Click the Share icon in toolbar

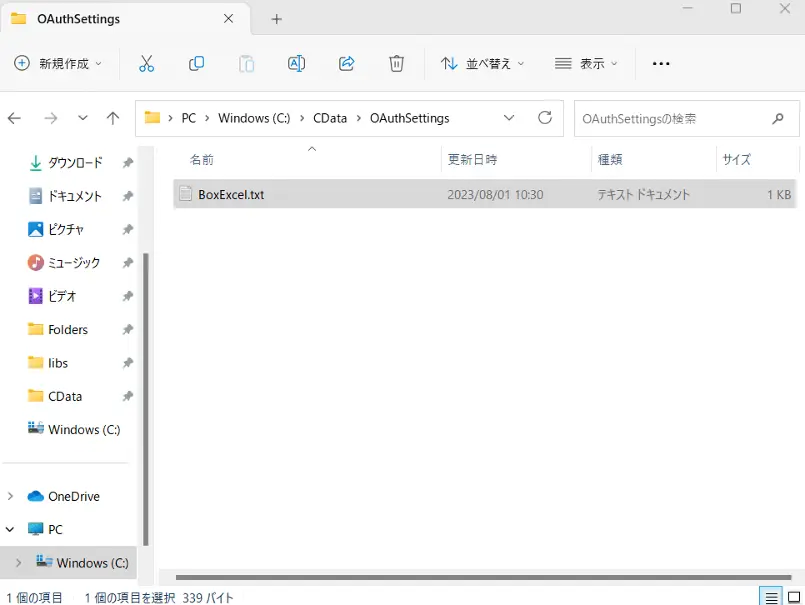347,64
